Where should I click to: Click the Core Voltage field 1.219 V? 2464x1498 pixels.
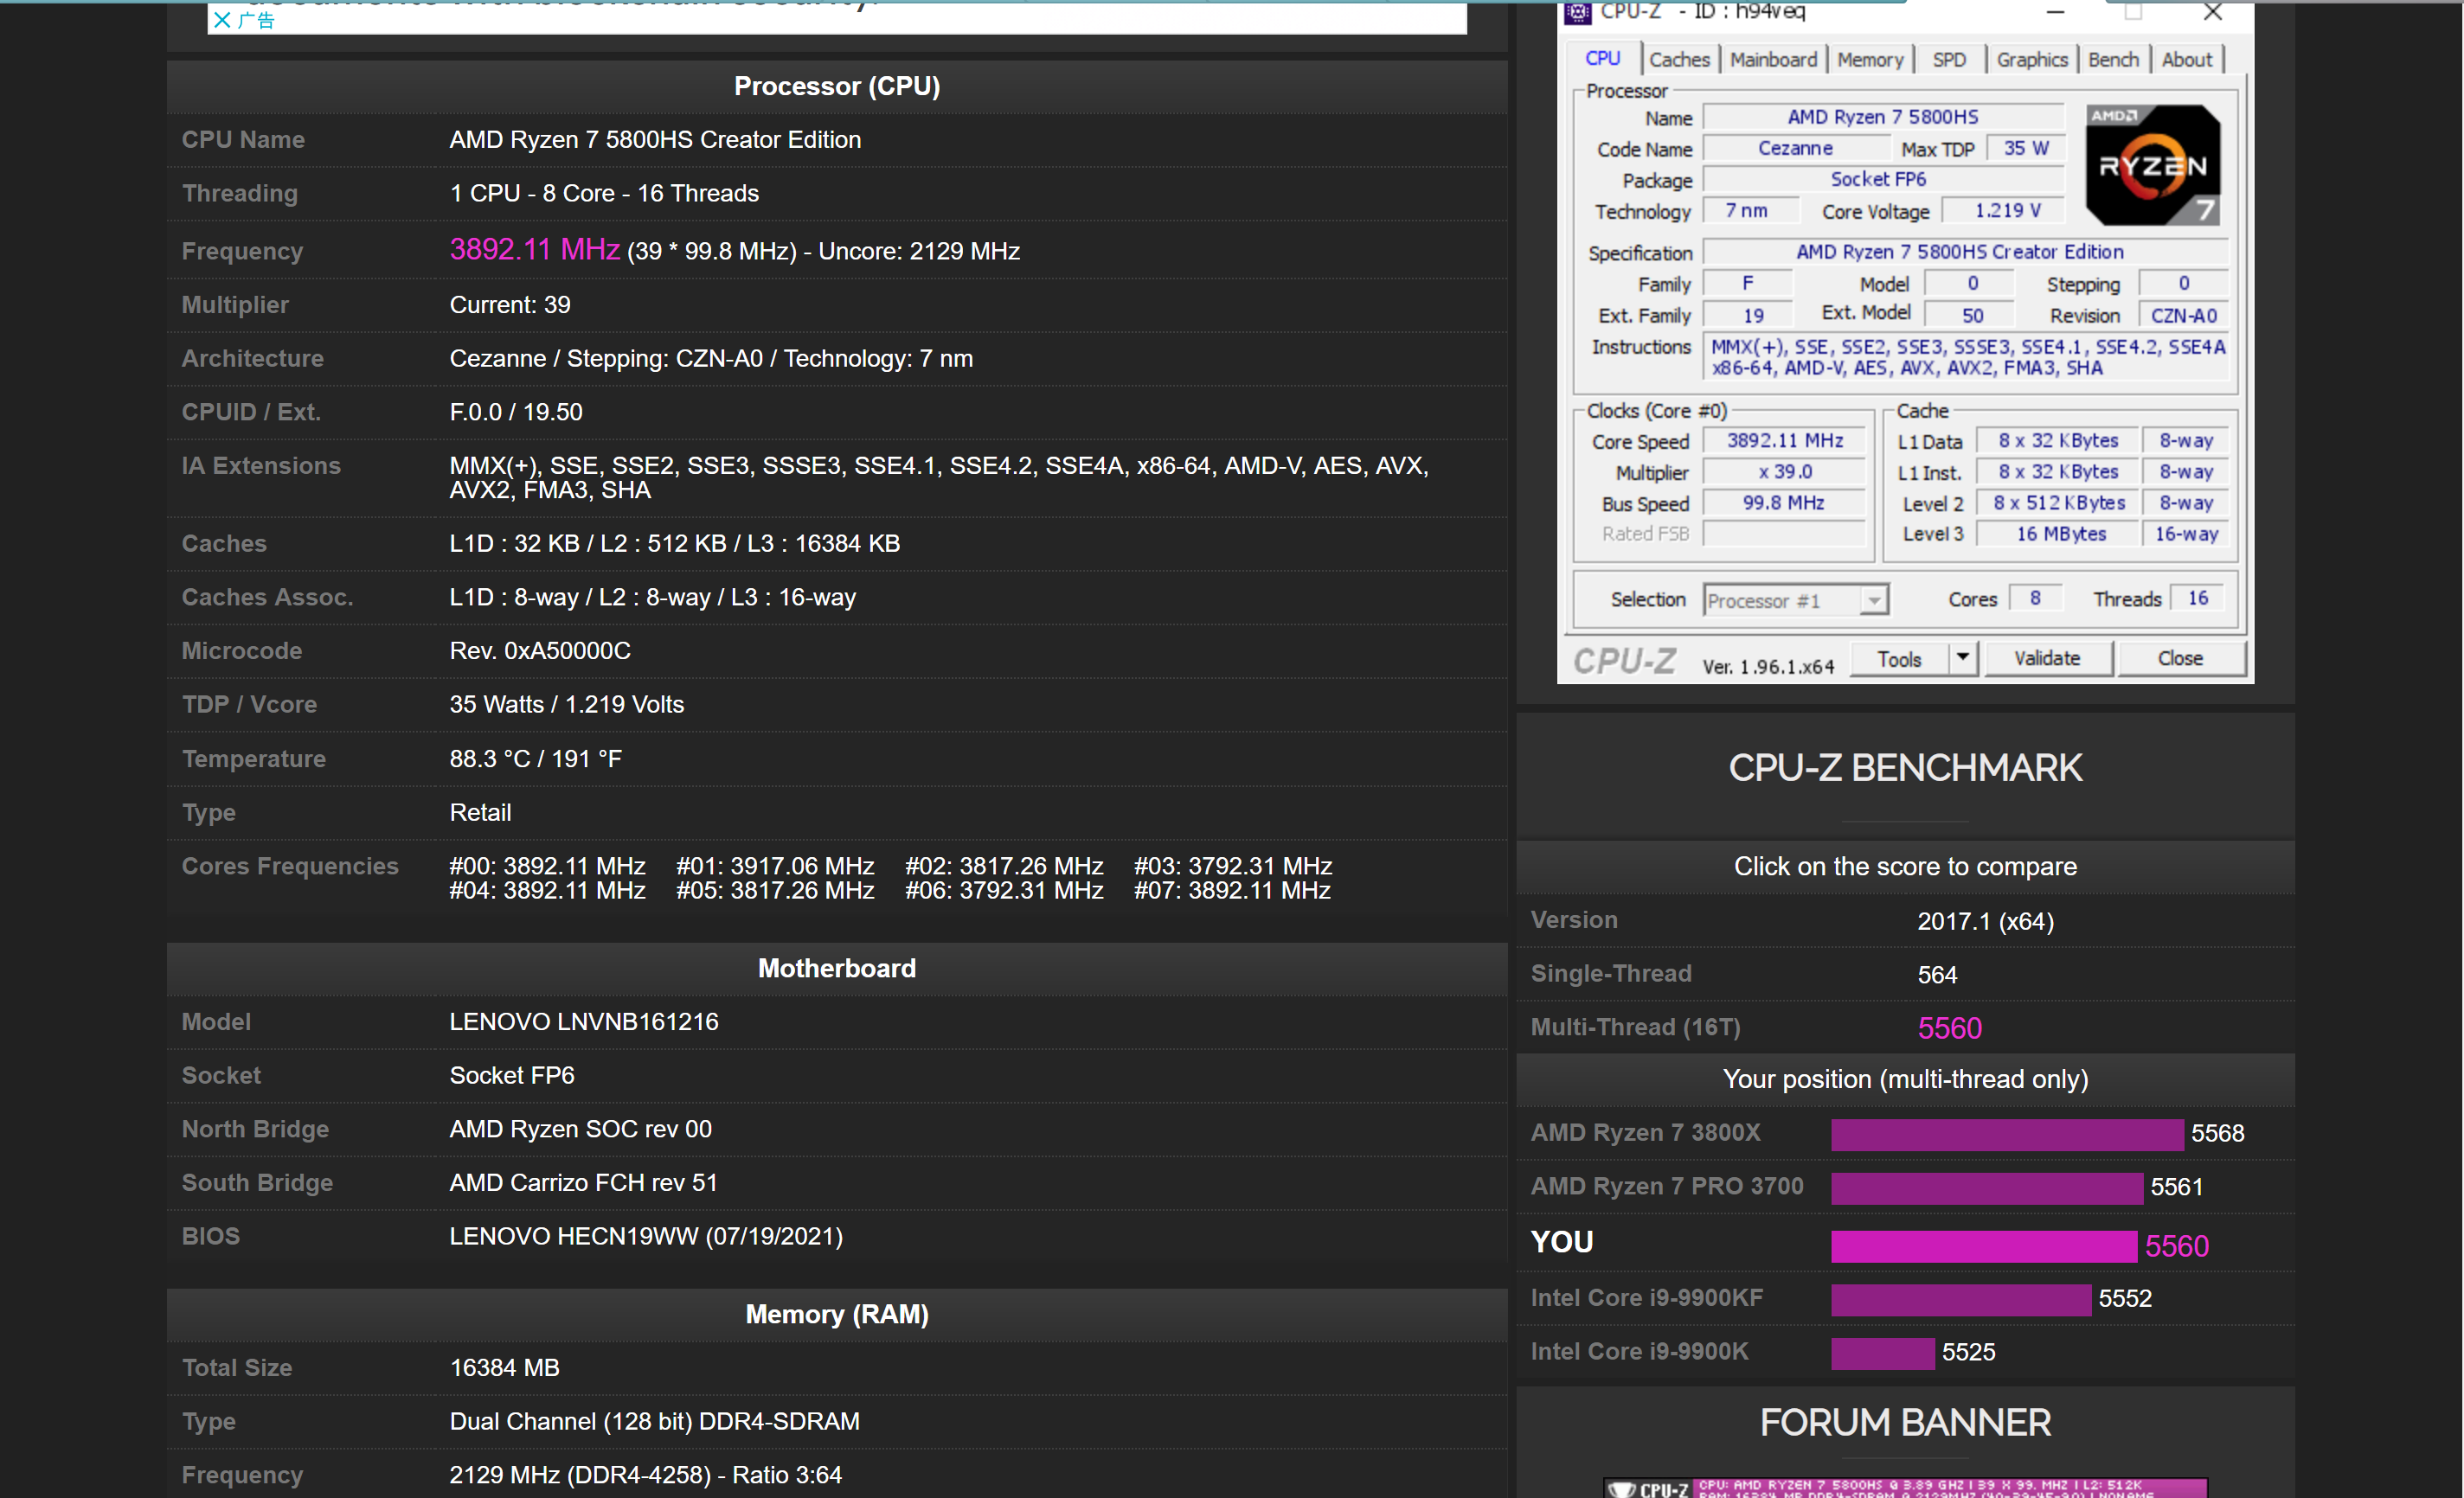coord(2005,210)
